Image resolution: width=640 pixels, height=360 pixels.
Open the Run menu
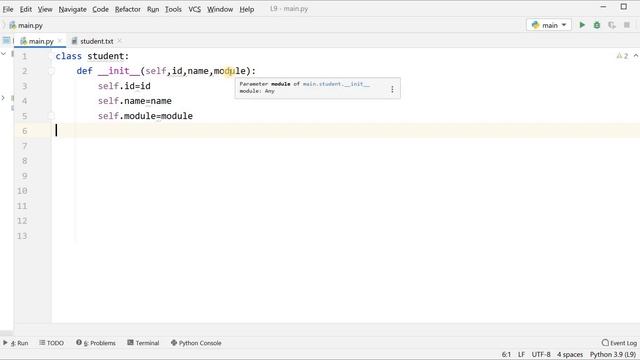point(153,9)
